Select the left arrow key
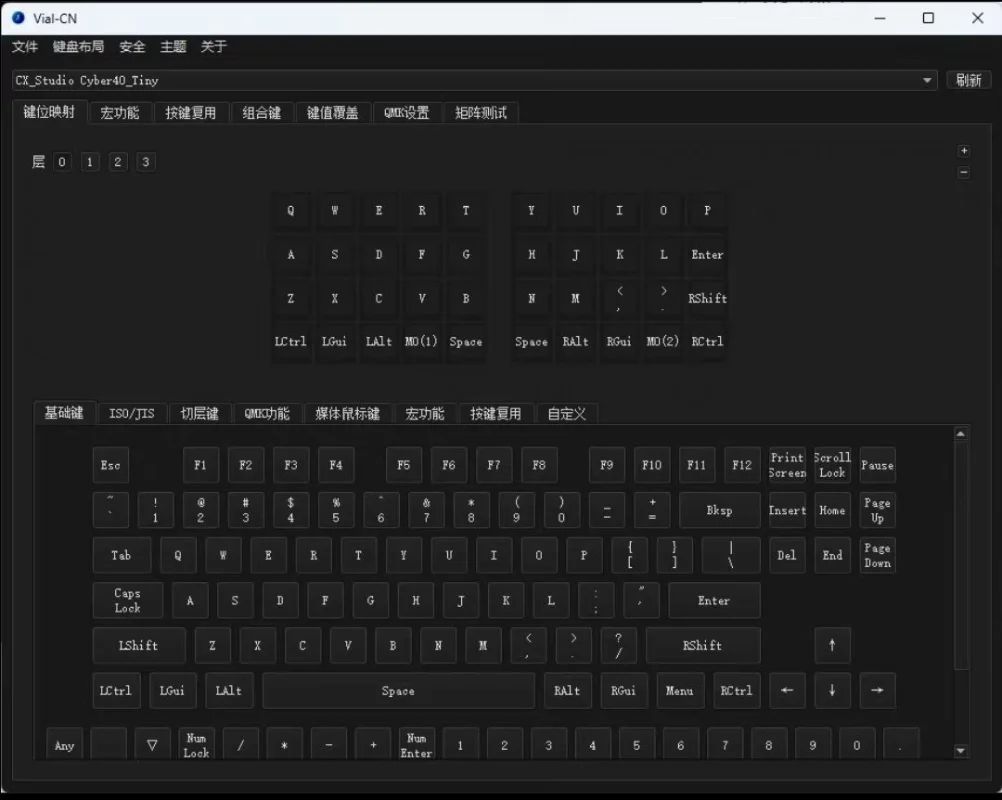 pyautogui.click(x=787, y=691)
